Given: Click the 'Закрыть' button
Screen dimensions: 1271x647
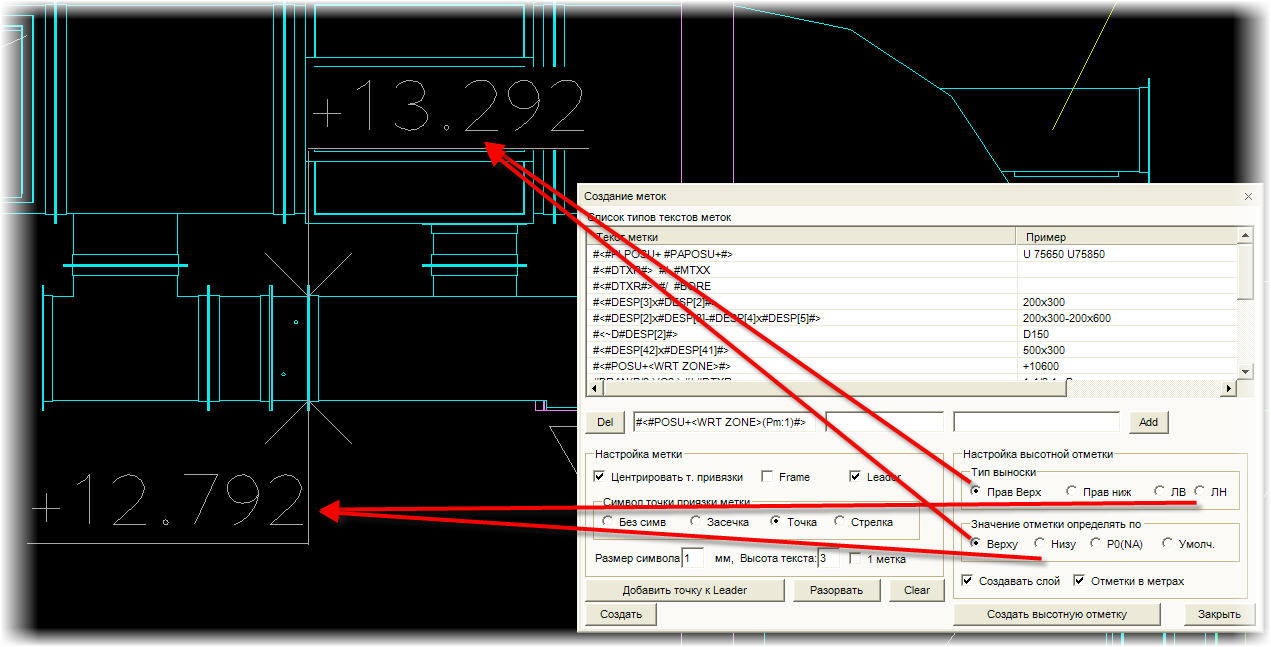Looking at the screenshot, I should pyautogui.click(x=1219, y=614).
